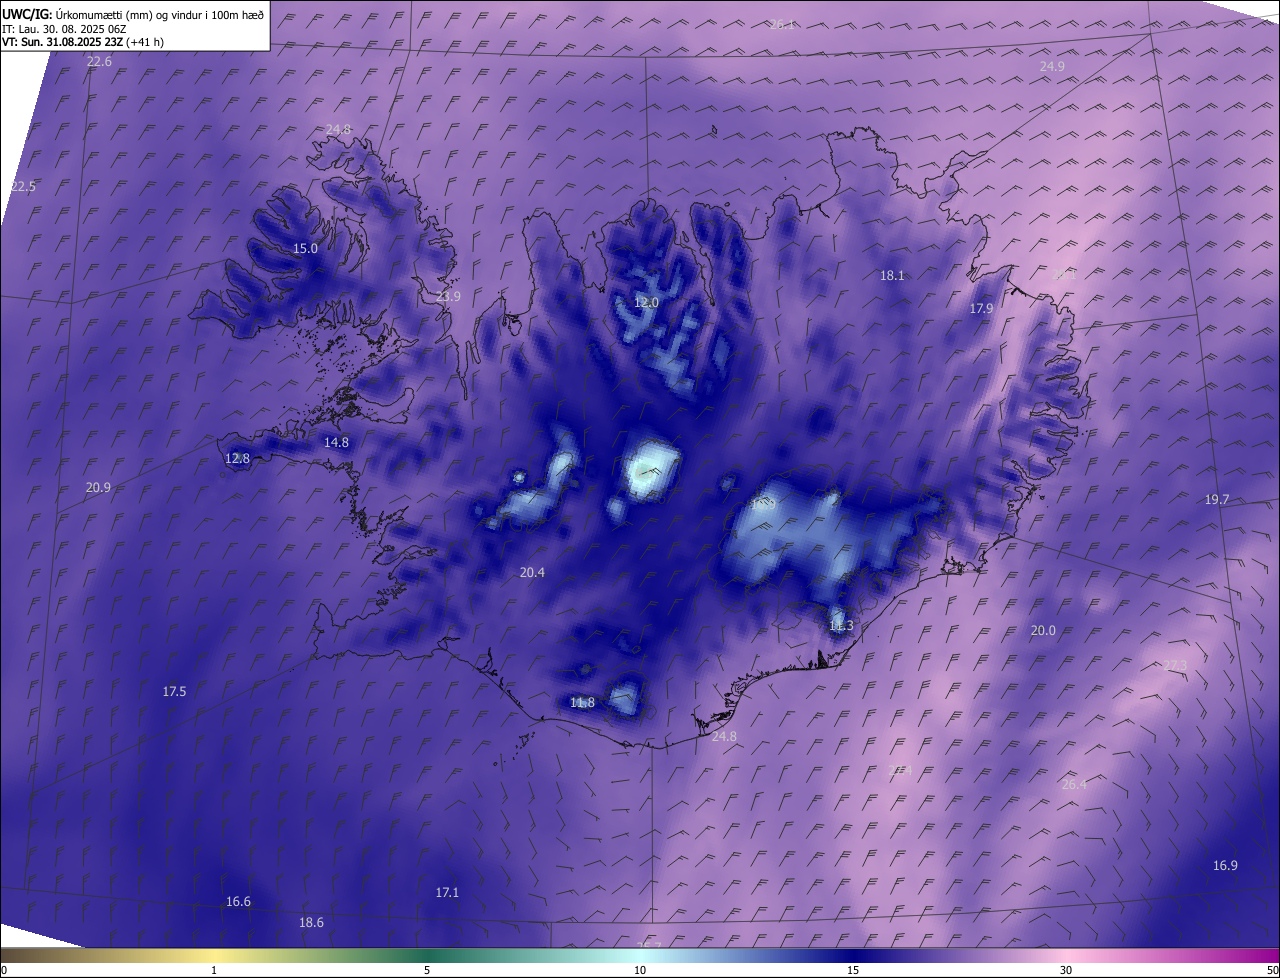Click the 27.3 value label
This screenshot has height=978, width=1280.
point(1175,666)
